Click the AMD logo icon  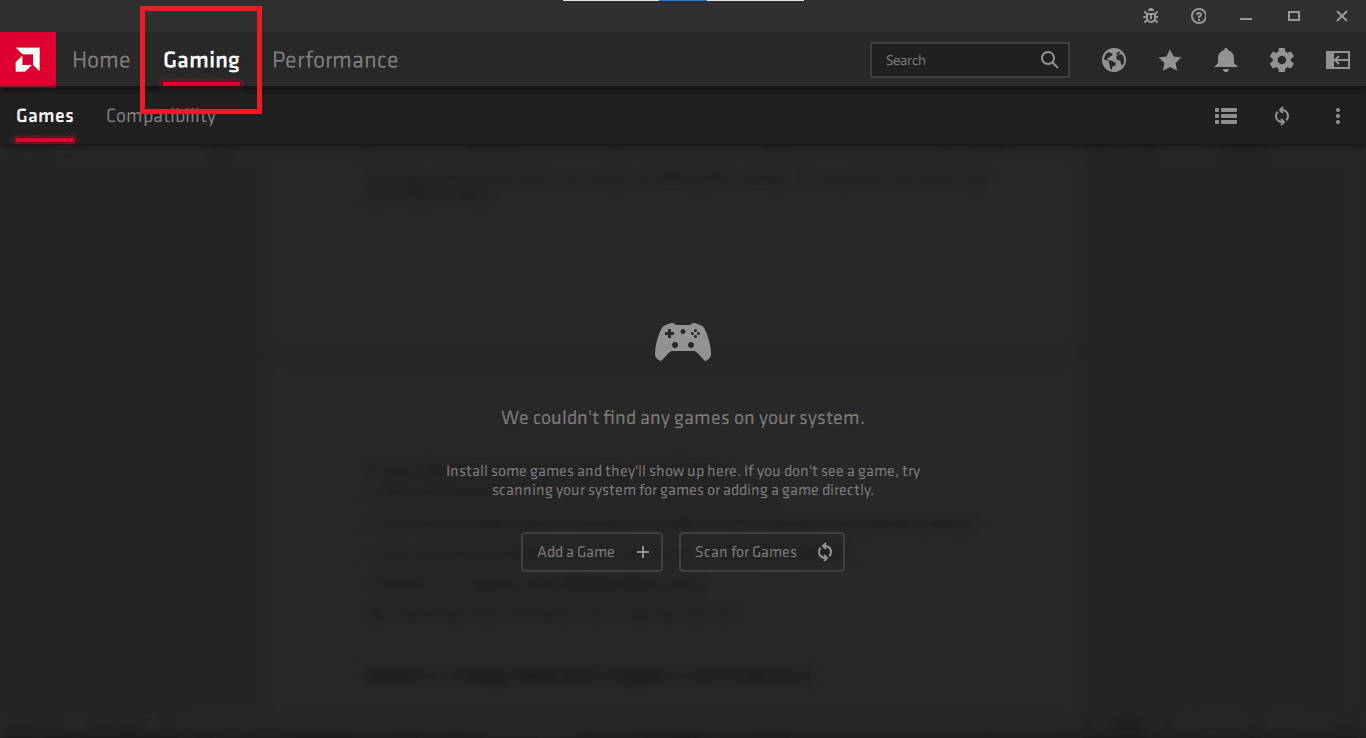coord(27,60)
